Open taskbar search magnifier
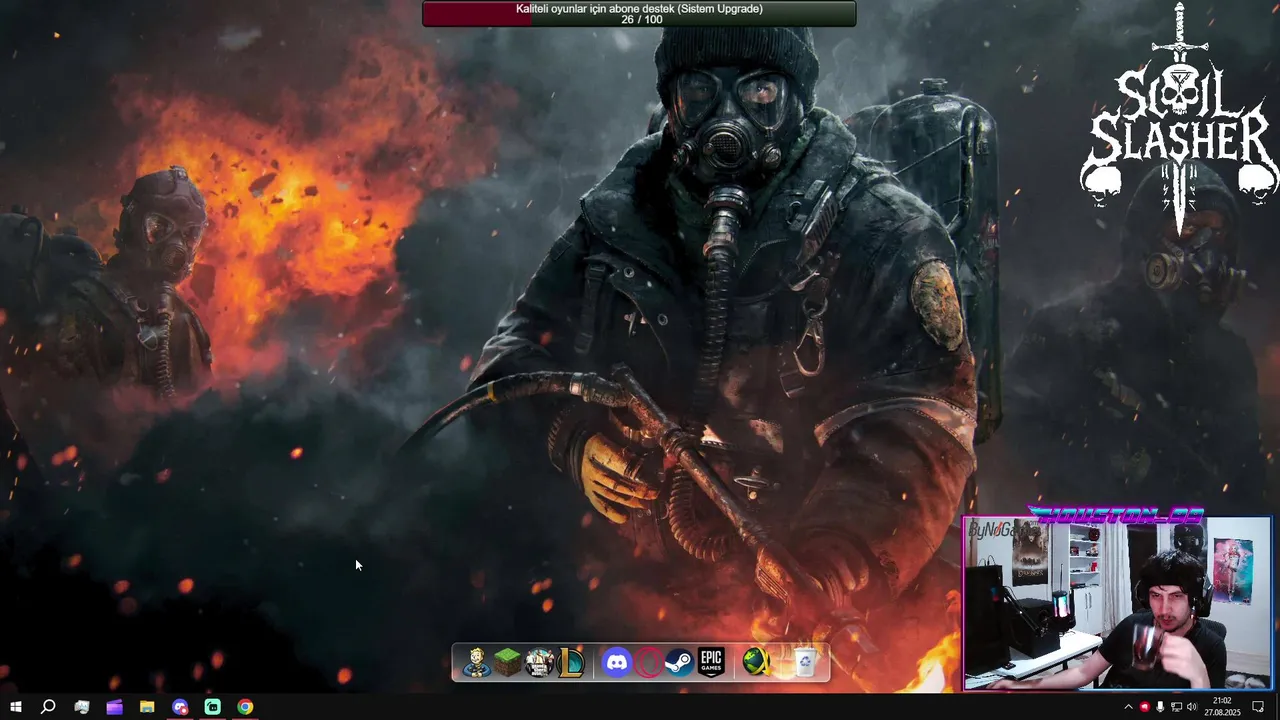 (48, 707)
